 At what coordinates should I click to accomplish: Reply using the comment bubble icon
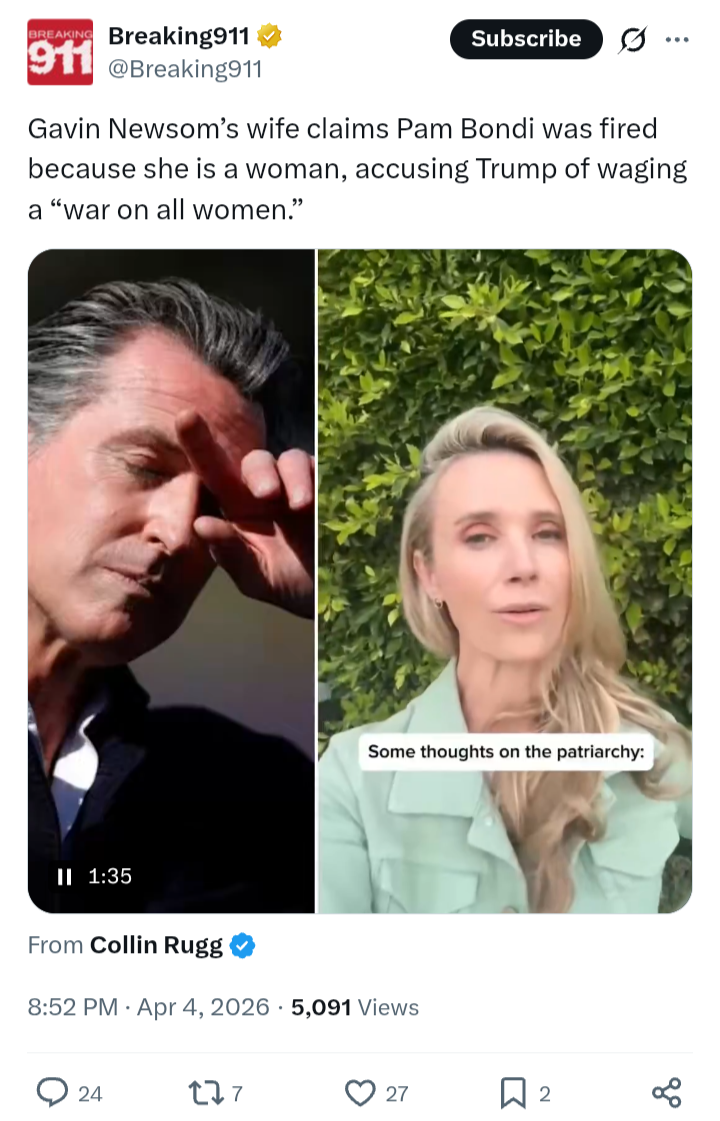(52, 1092)
